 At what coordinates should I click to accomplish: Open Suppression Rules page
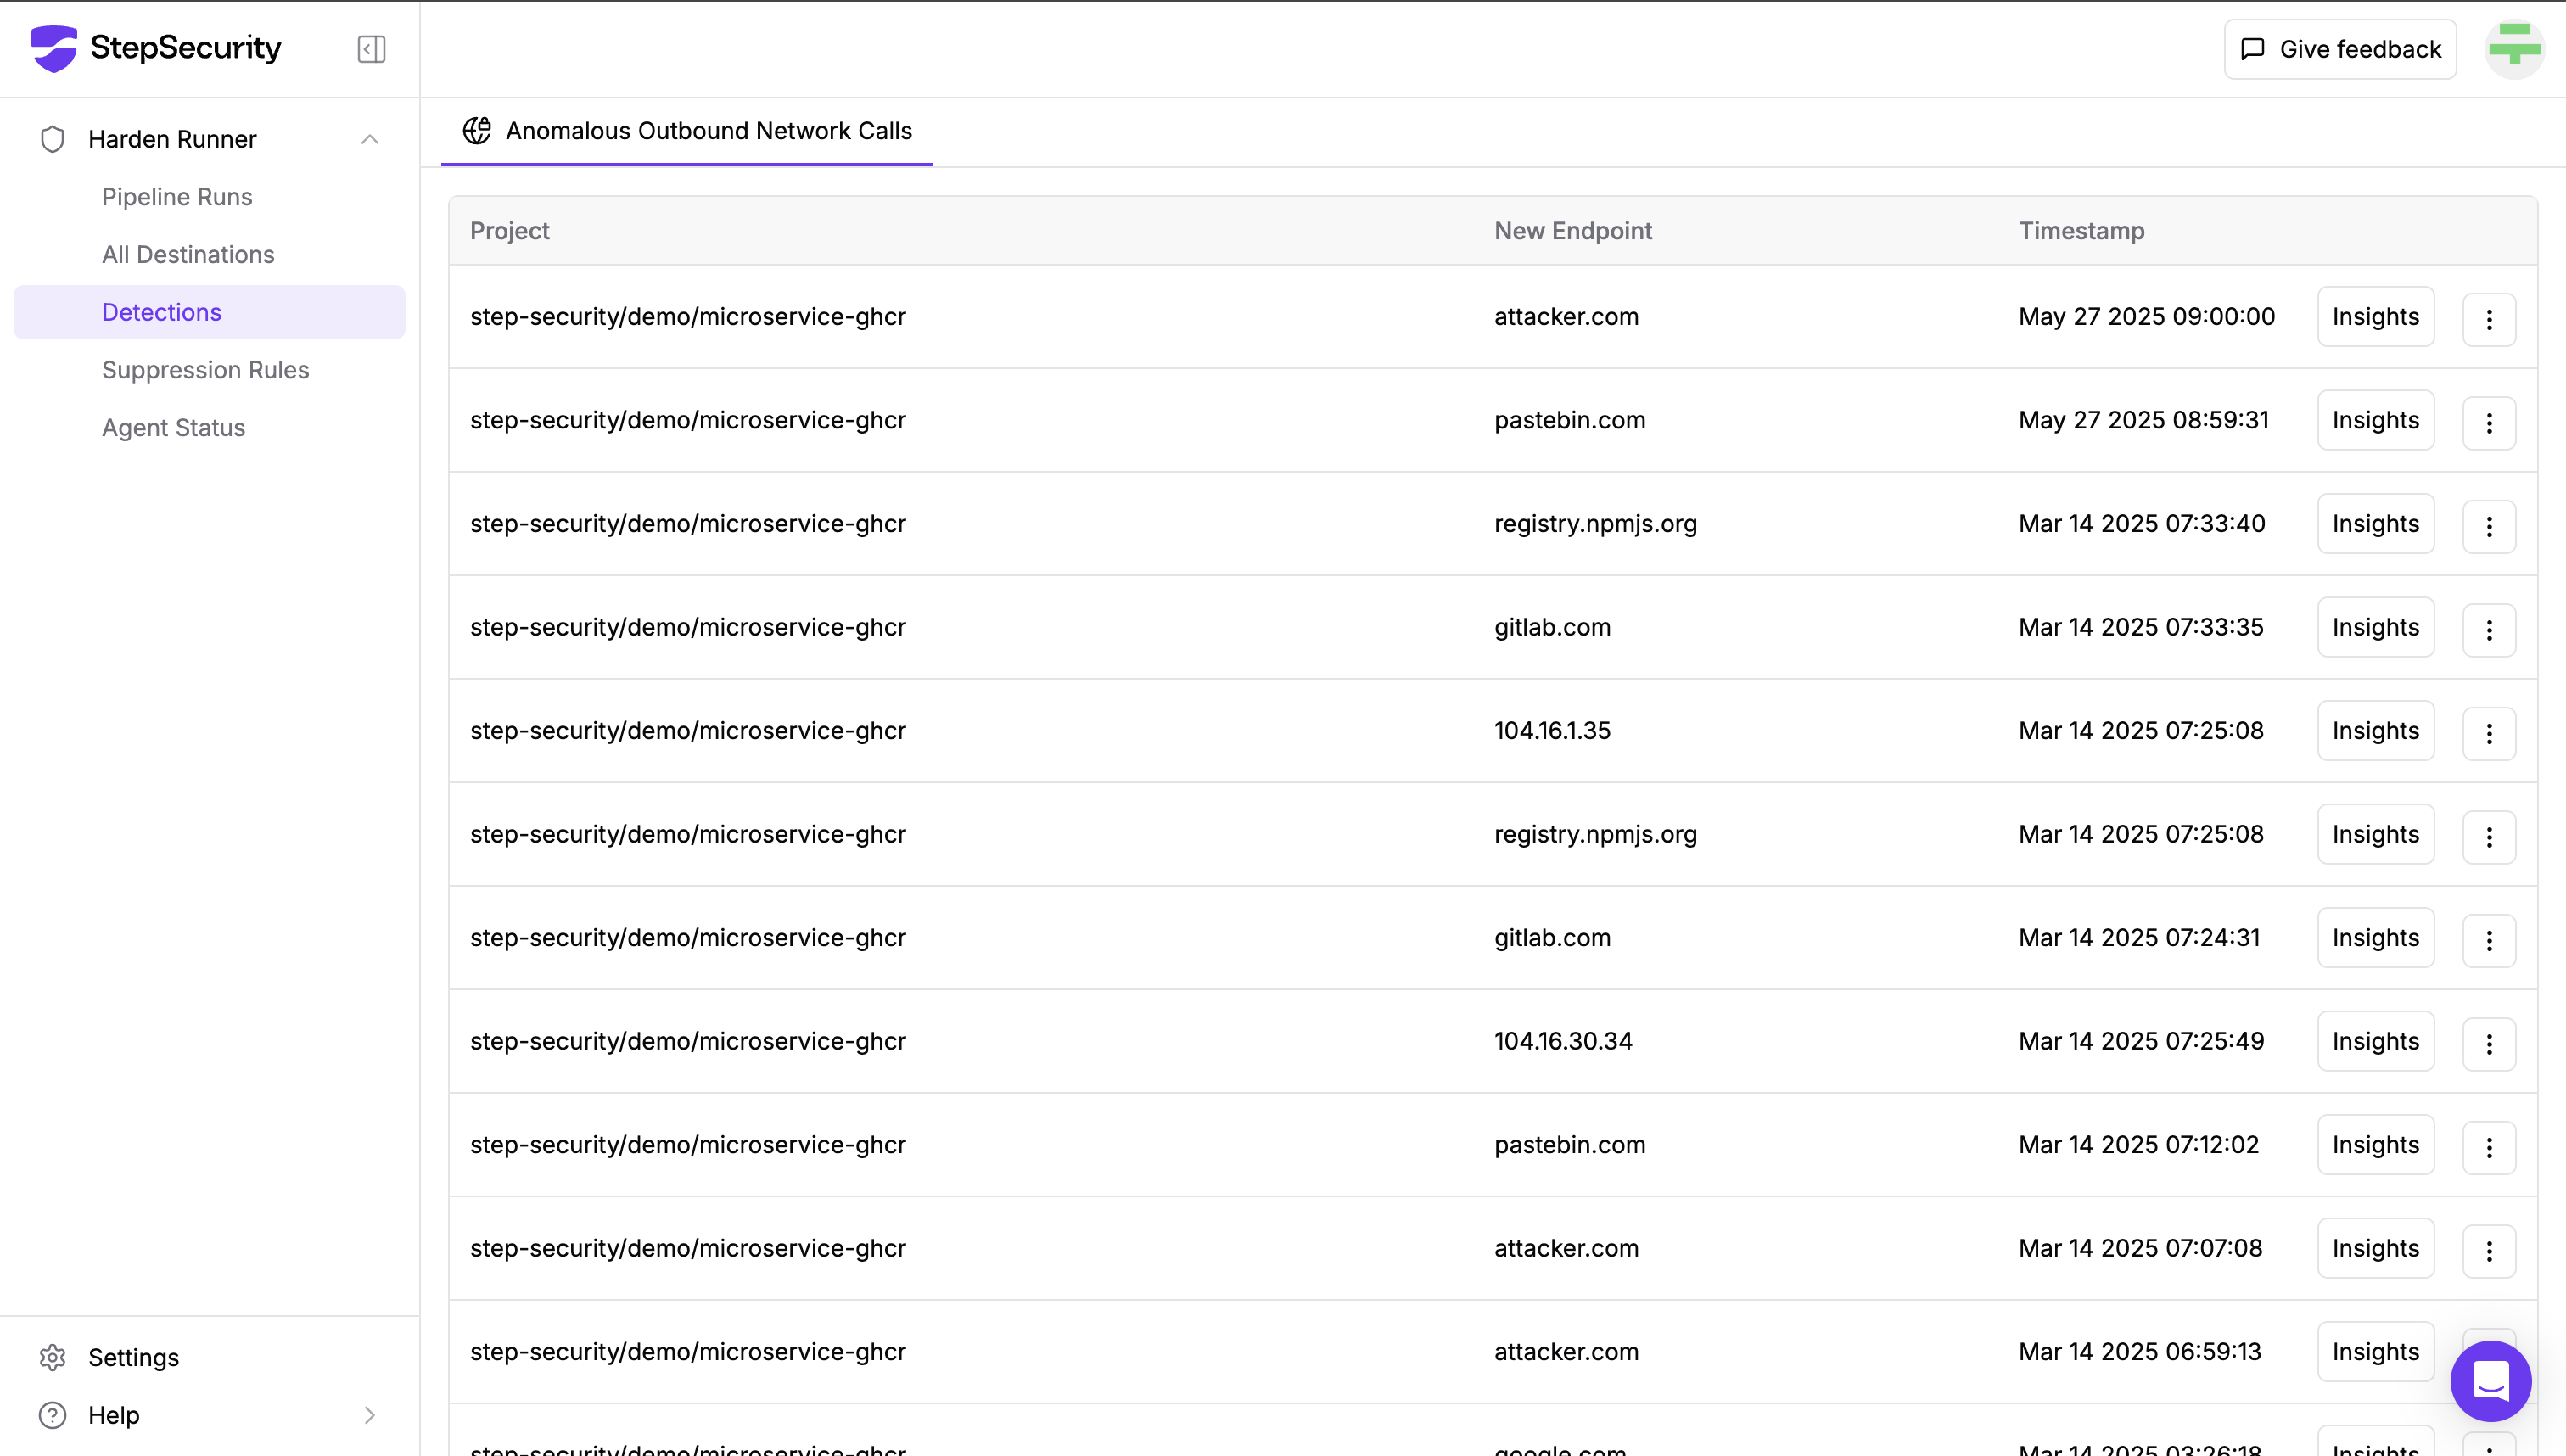(x=205, y=370)
